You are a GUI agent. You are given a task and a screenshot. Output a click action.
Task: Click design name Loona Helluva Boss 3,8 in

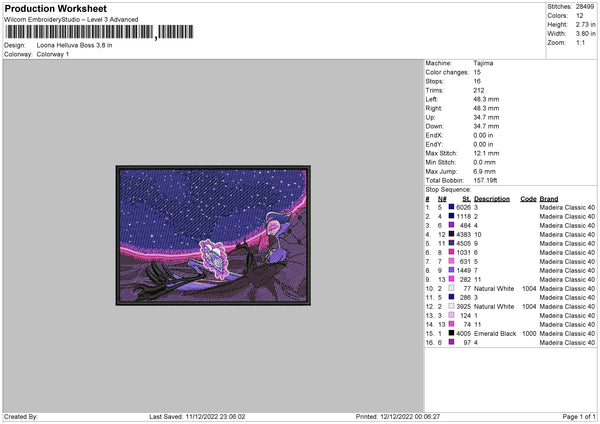click(74, 45)
